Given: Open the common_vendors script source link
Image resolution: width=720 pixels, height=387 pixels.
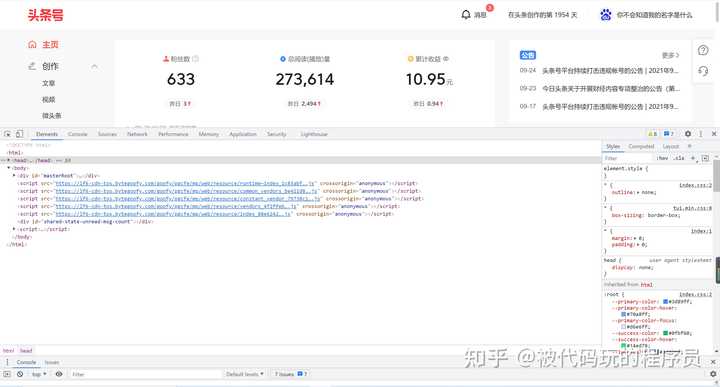Looking at the screenshot, I should click(186, 191).
